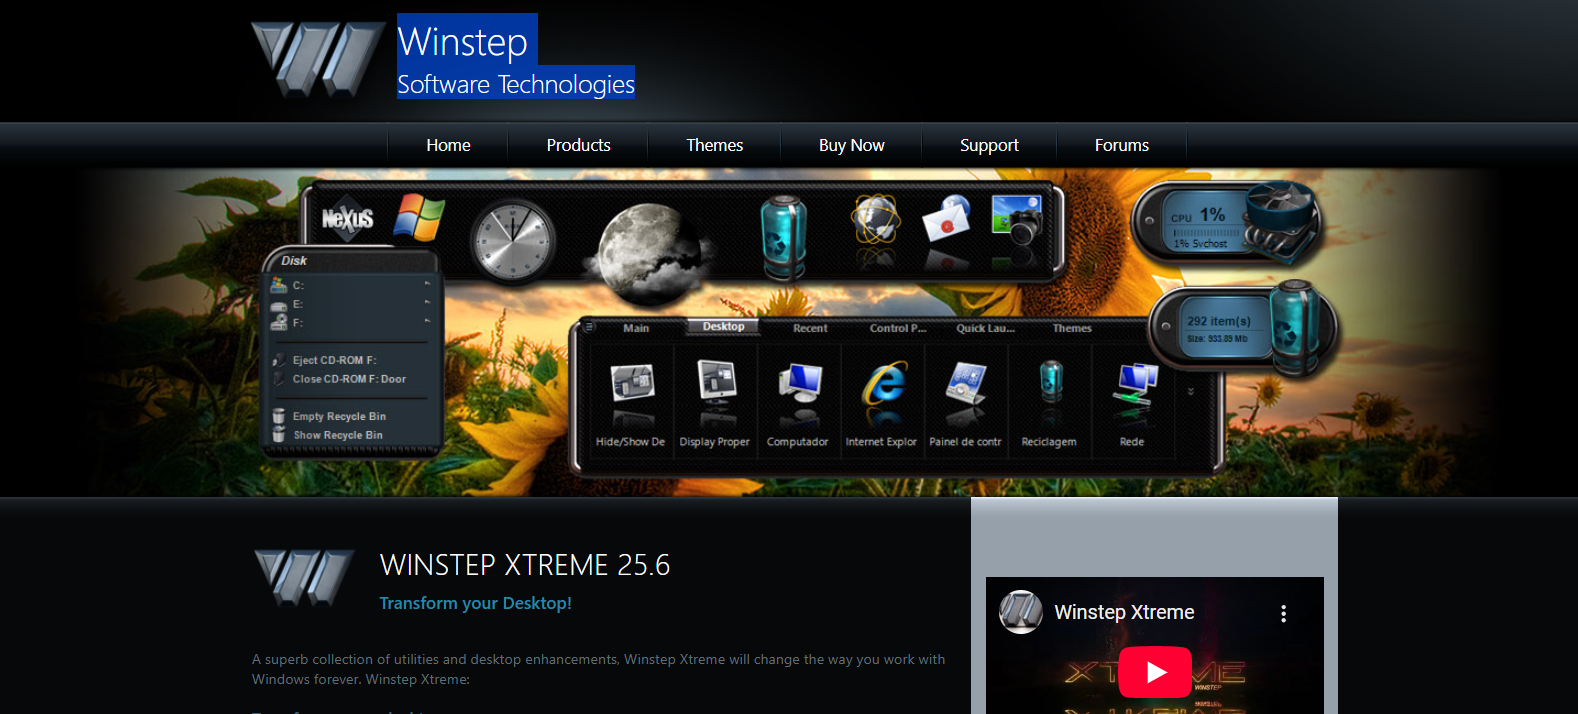This screenshot has height=714, width=1578.
Task: Expand the C: drive submenu arrow
Action: pyautogui.click(x=427, y=285)
